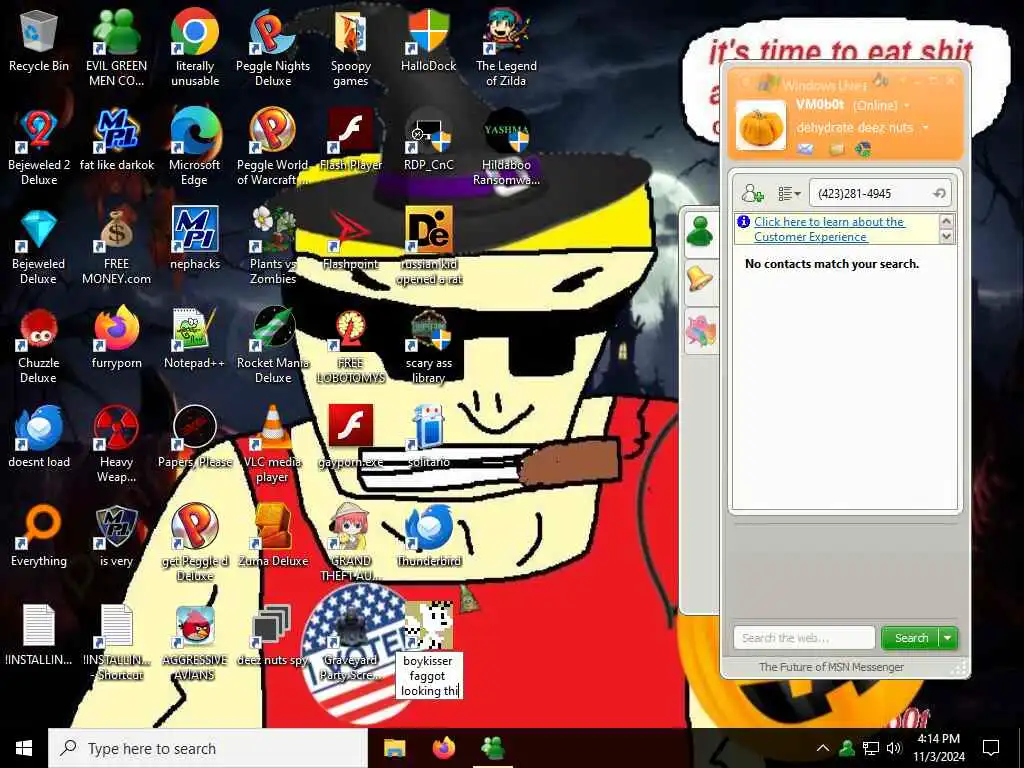Open the Thunderbird desktop shortcut
1024x768 pixels.
click(428, 536)
